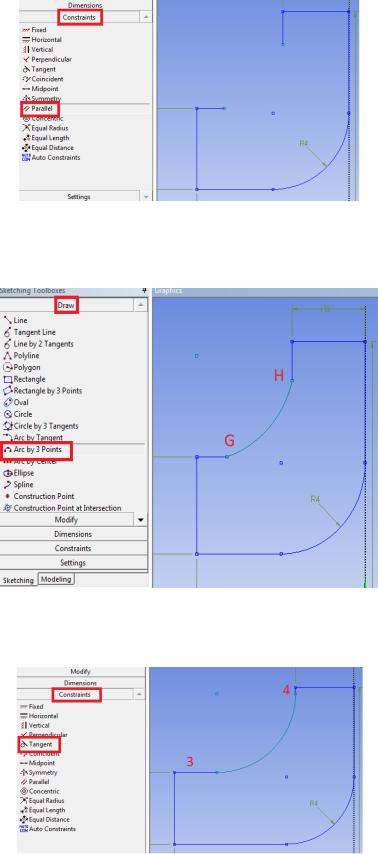This screenshot has height=854, width=378.
Task: Choose Perpendicular constraint in top panel
Action: pyautogui.click(x=47, y=59)
